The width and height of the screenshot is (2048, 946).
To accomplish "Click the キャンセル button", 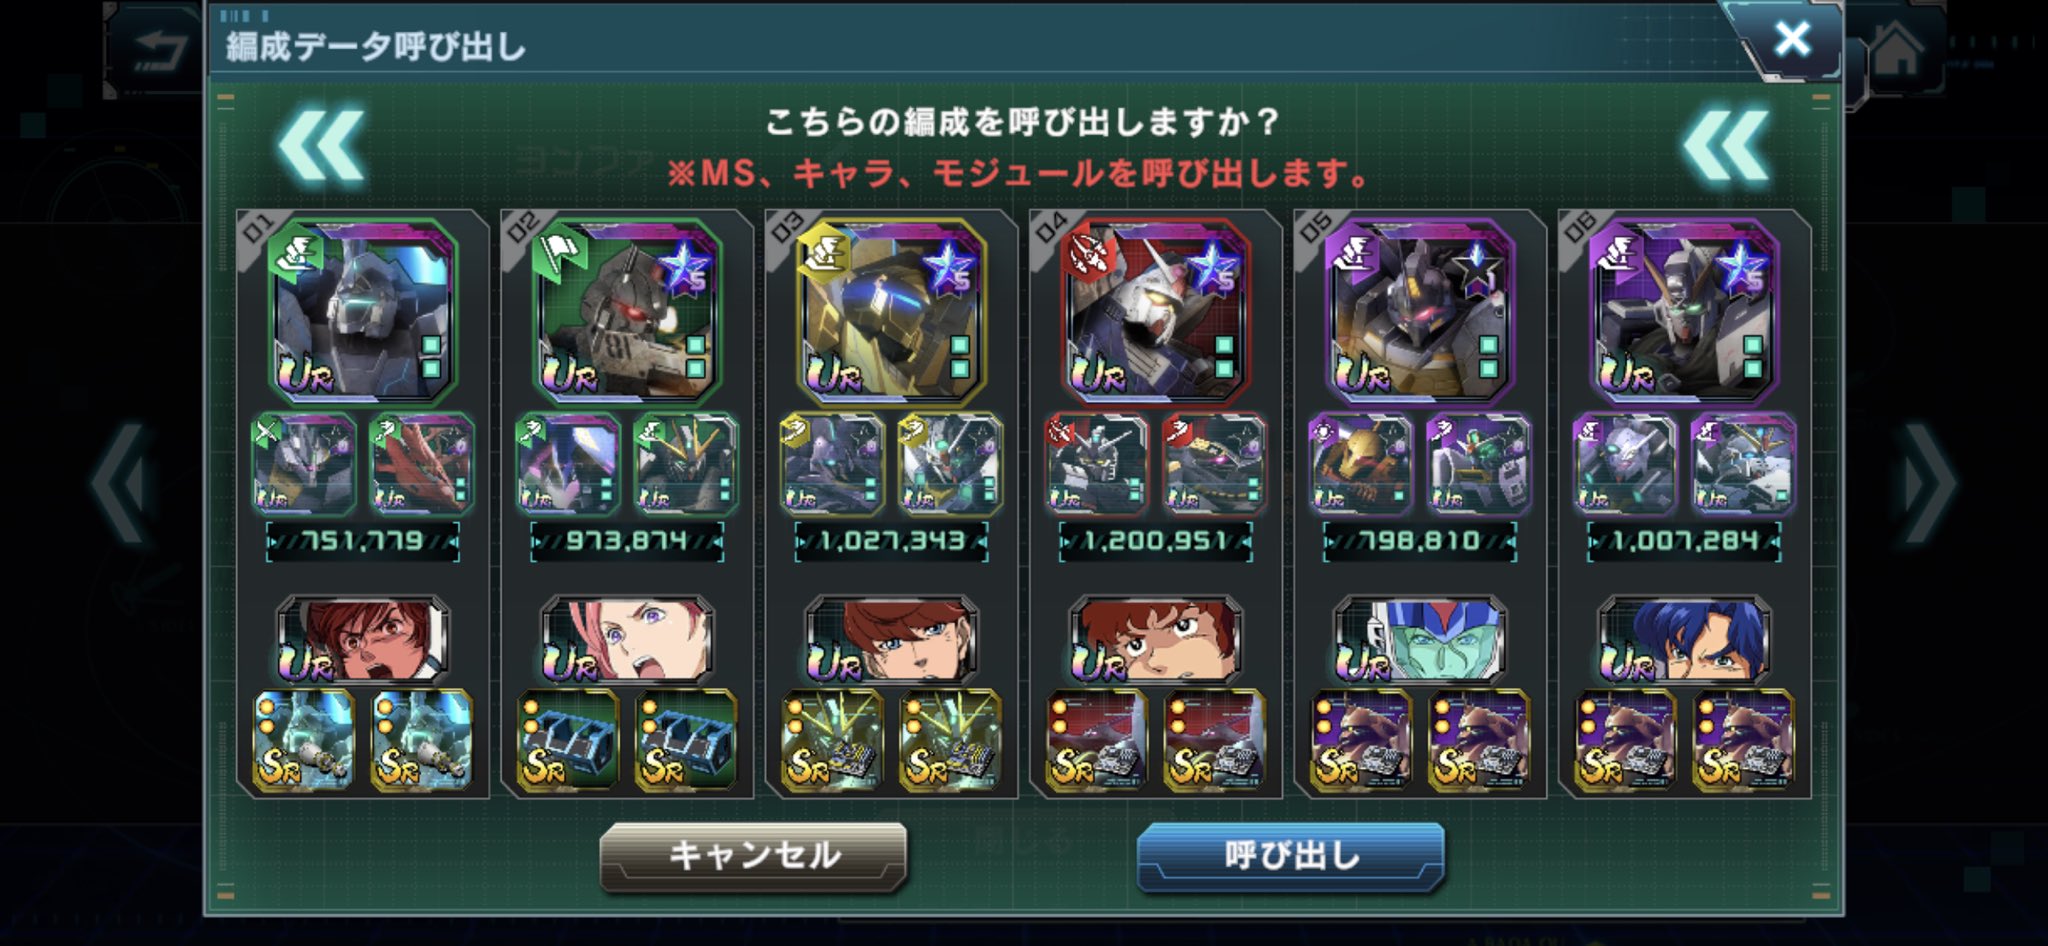I will tap(753, 856).
